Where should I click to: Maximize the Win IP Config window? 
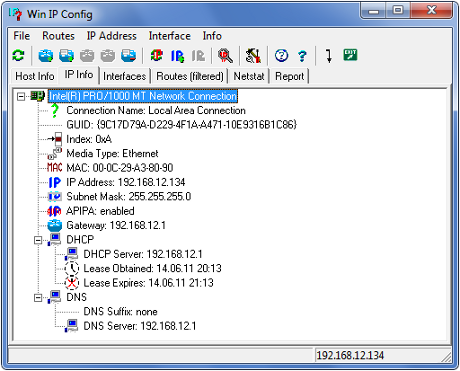pos(398,10)
